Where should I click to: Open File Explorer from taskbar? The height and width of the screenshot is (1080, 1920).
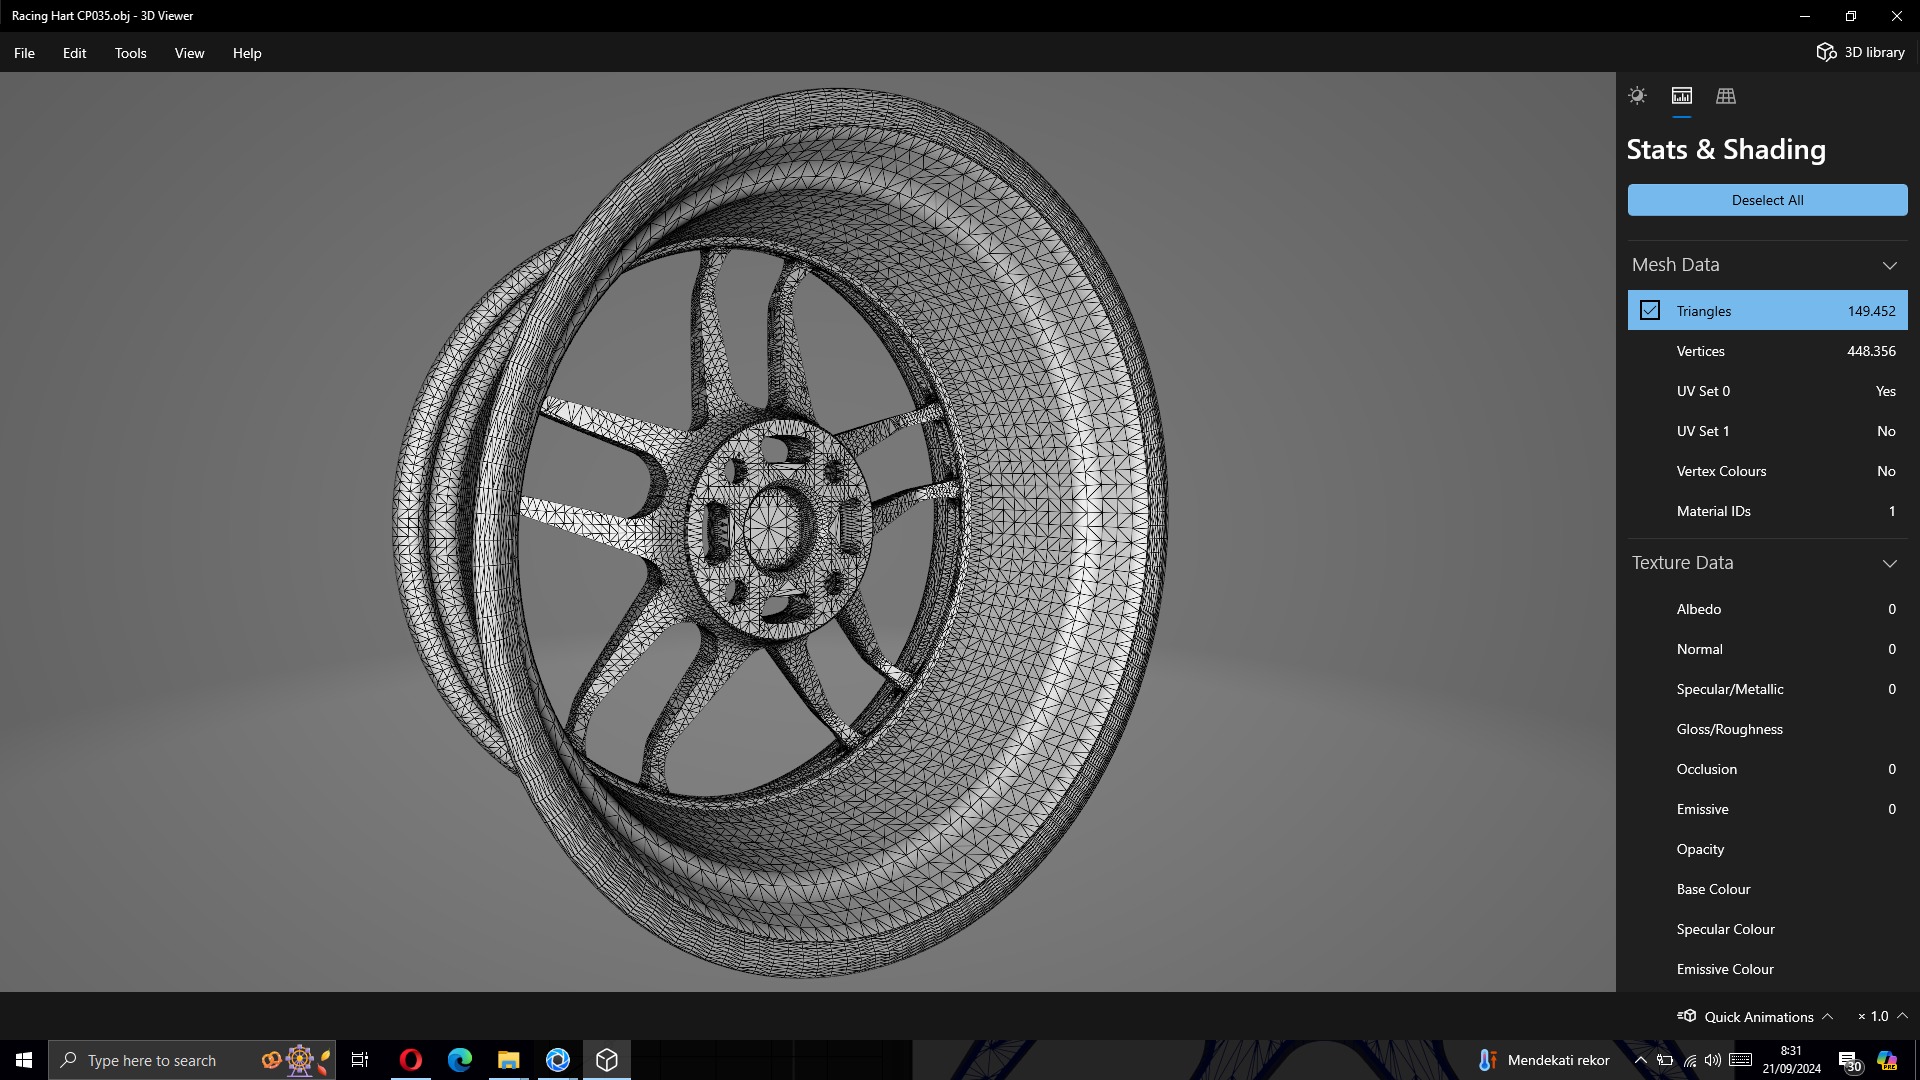tap(508, 1060)
